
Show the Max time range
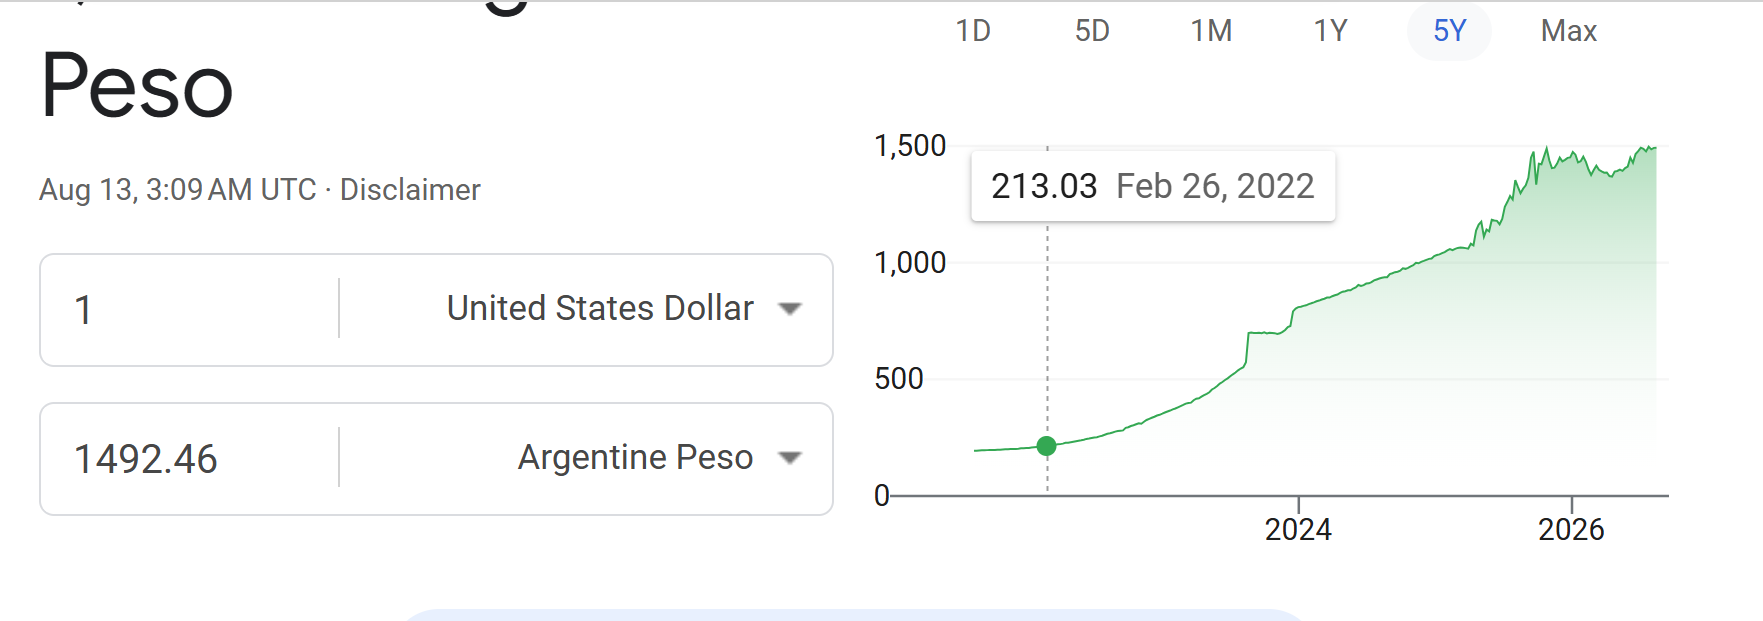[x=1568, y=31]
